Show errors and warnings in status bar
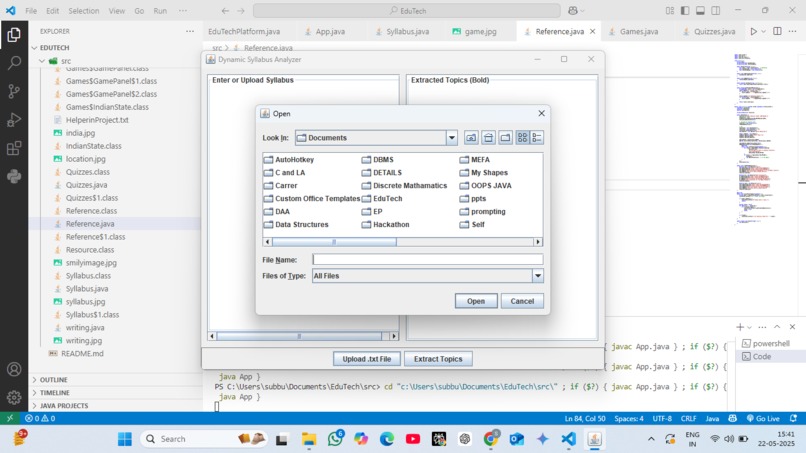The width and height of the screenshot is (806, 453). click(40, 418)
